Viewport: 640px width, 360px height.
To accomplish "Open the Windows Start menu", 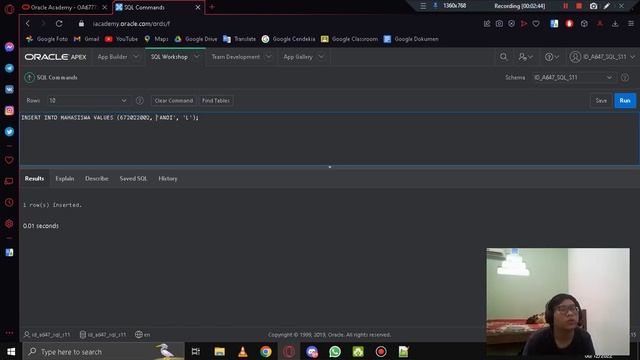I will [x=11, y=351].
